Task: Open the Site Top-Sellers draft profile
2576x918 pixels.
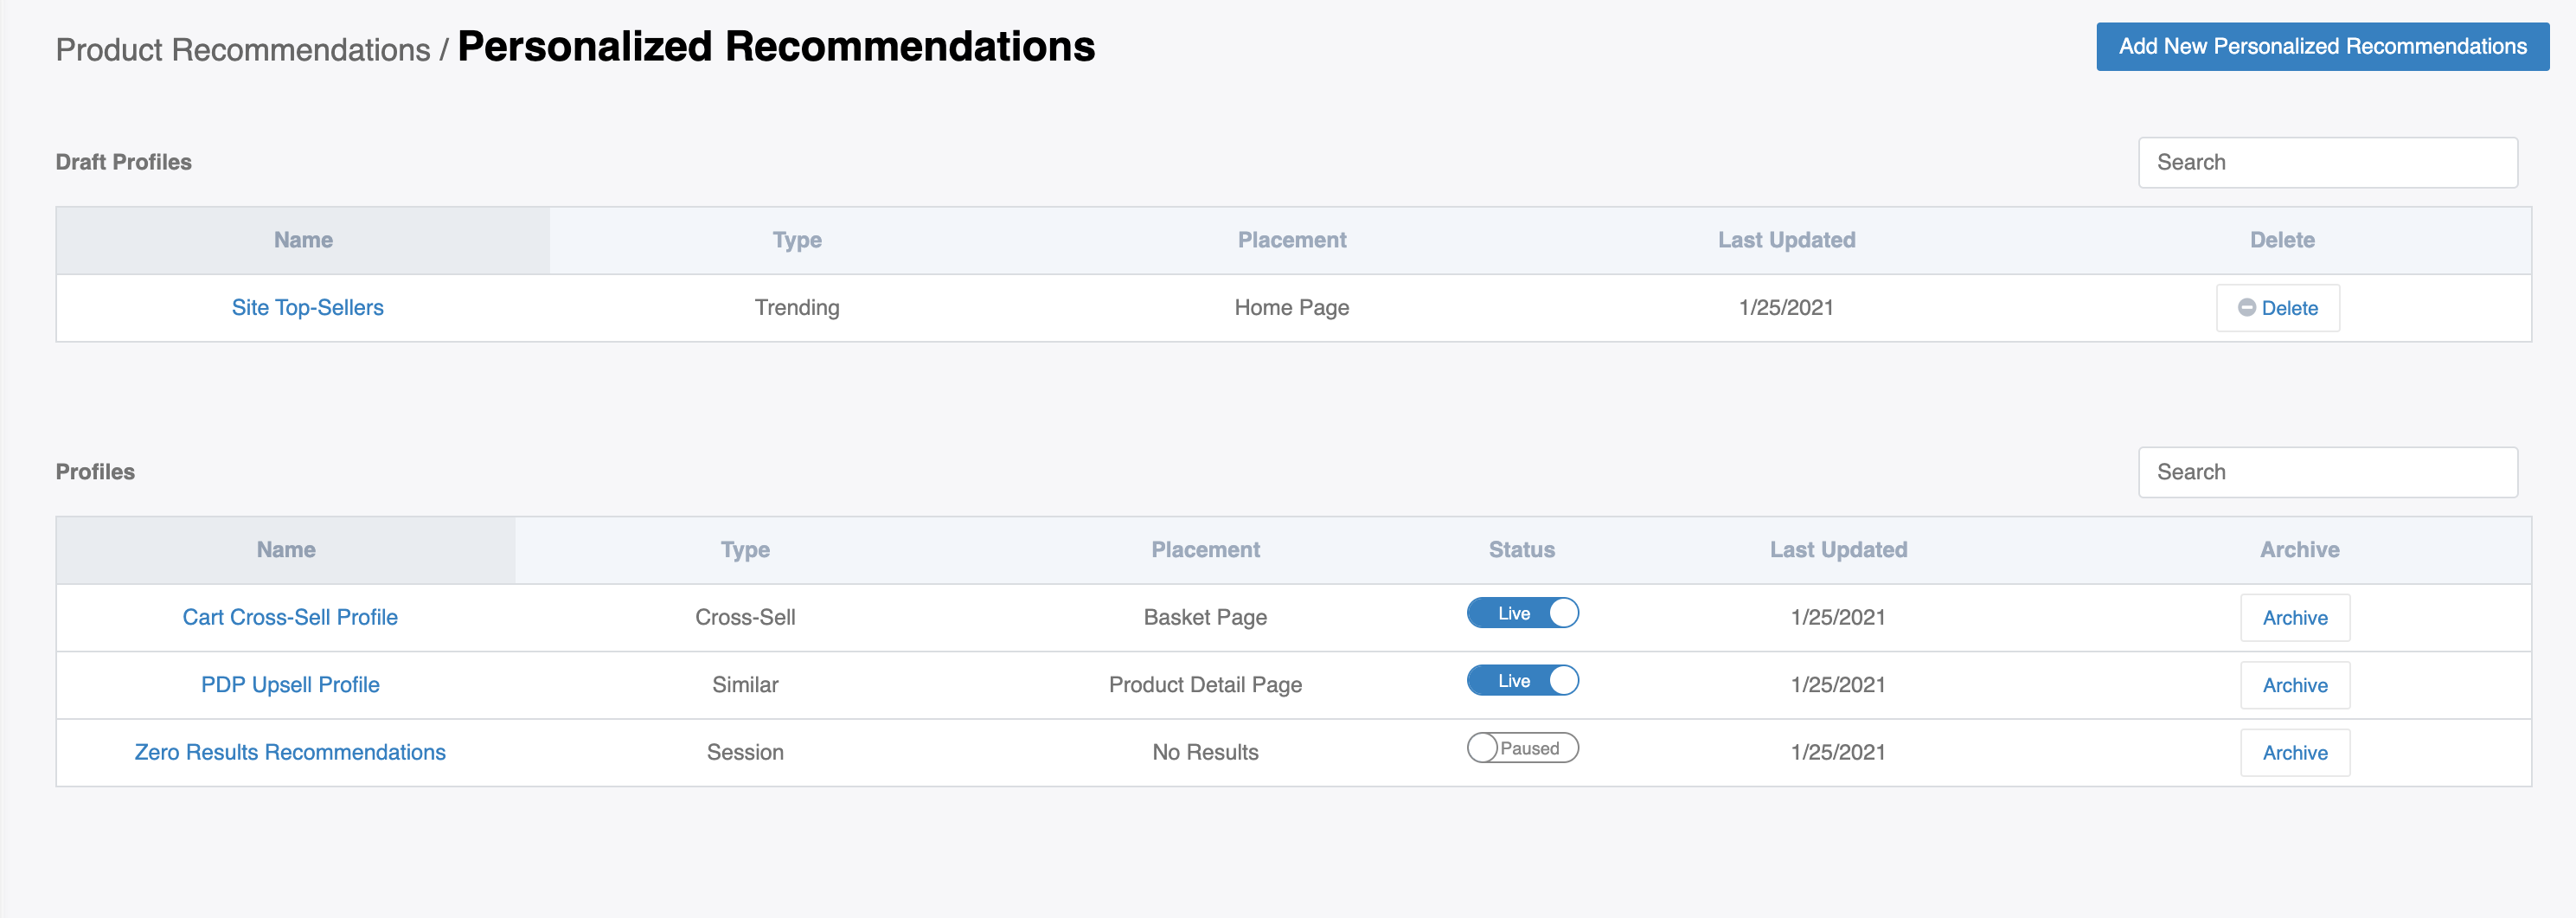Action: coord(307,308)
